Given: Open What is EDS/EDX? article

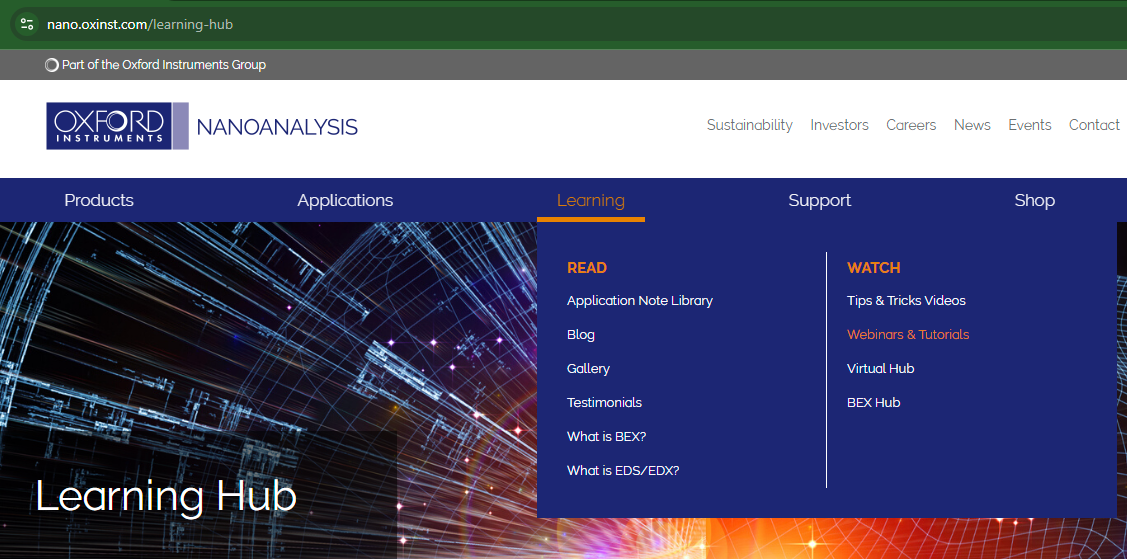Looking at the screenshot, I should coord(622,470).
